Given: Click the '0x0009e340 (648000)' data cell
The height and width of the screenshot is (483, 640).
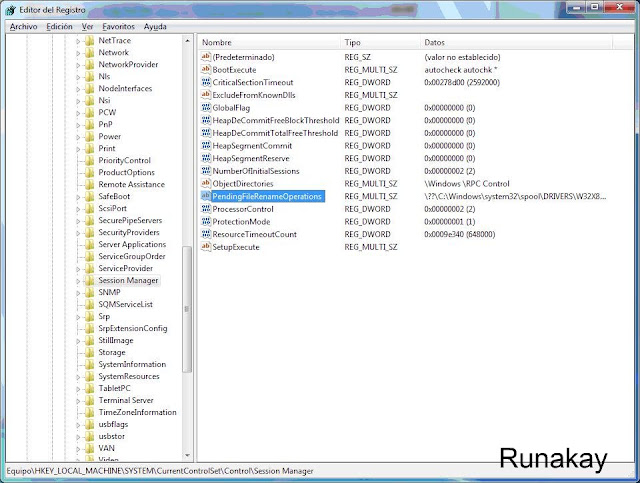Looking at the screenshot, I should (x=460, y=234).
